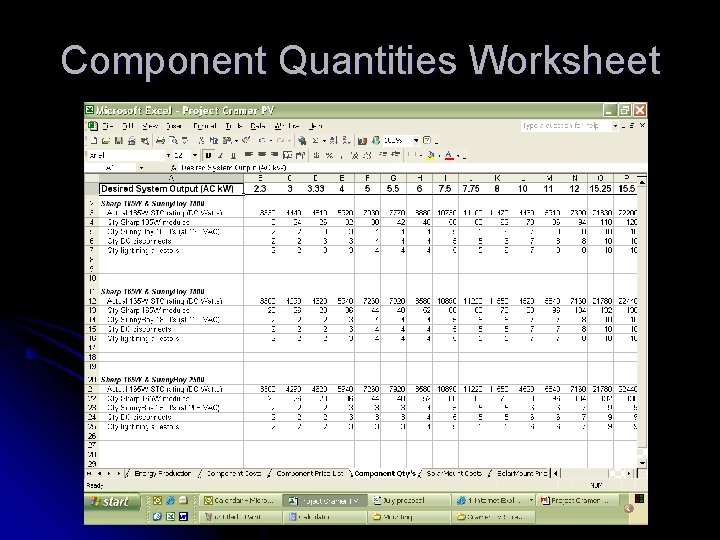Click Increase Indent icon

395,155
